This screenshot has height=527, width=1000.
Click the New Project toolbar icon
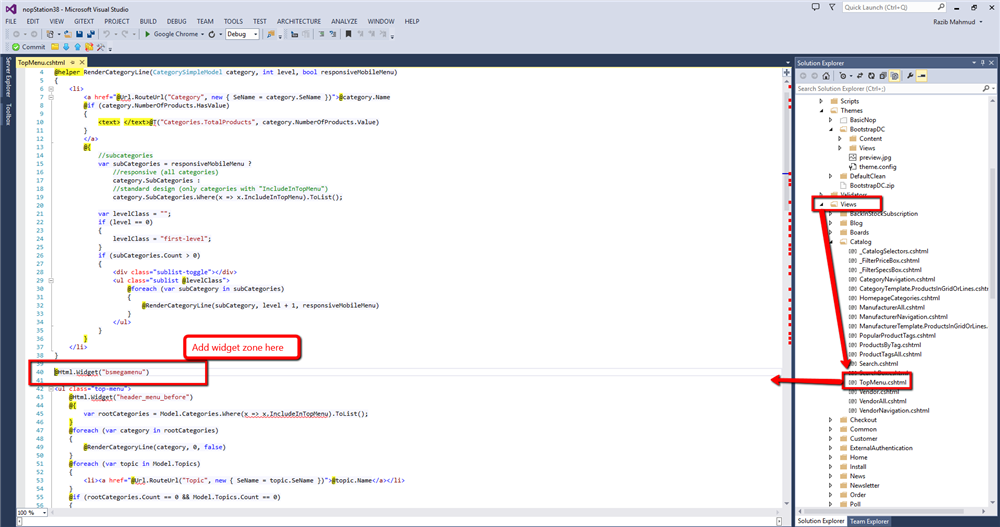click(x=50, y=34)
